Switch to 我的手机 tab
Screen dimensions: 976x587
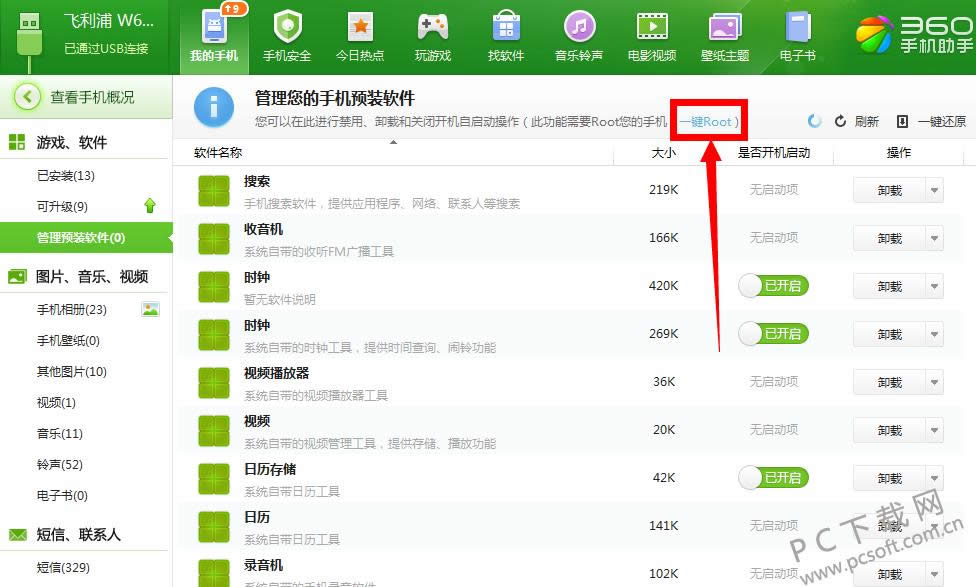215,37
